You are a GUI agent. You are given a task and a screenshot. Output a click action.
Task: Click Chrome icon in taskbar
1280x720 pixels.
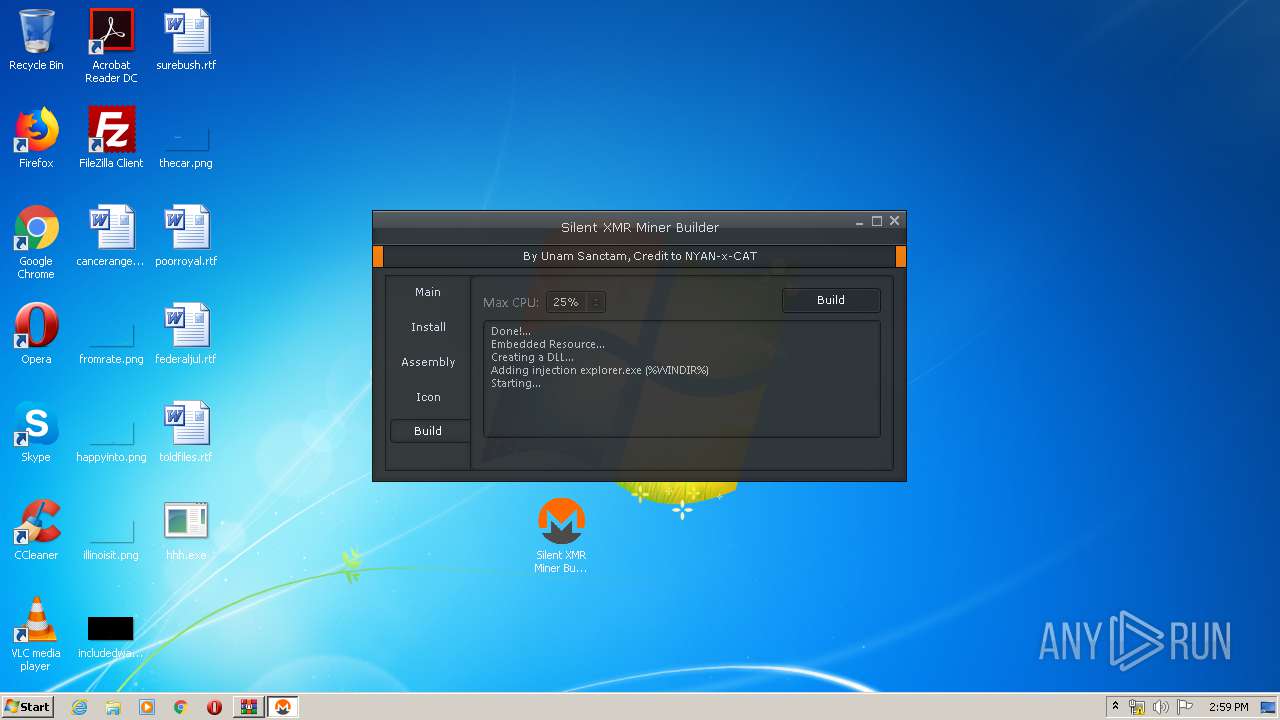pos(181,707)
